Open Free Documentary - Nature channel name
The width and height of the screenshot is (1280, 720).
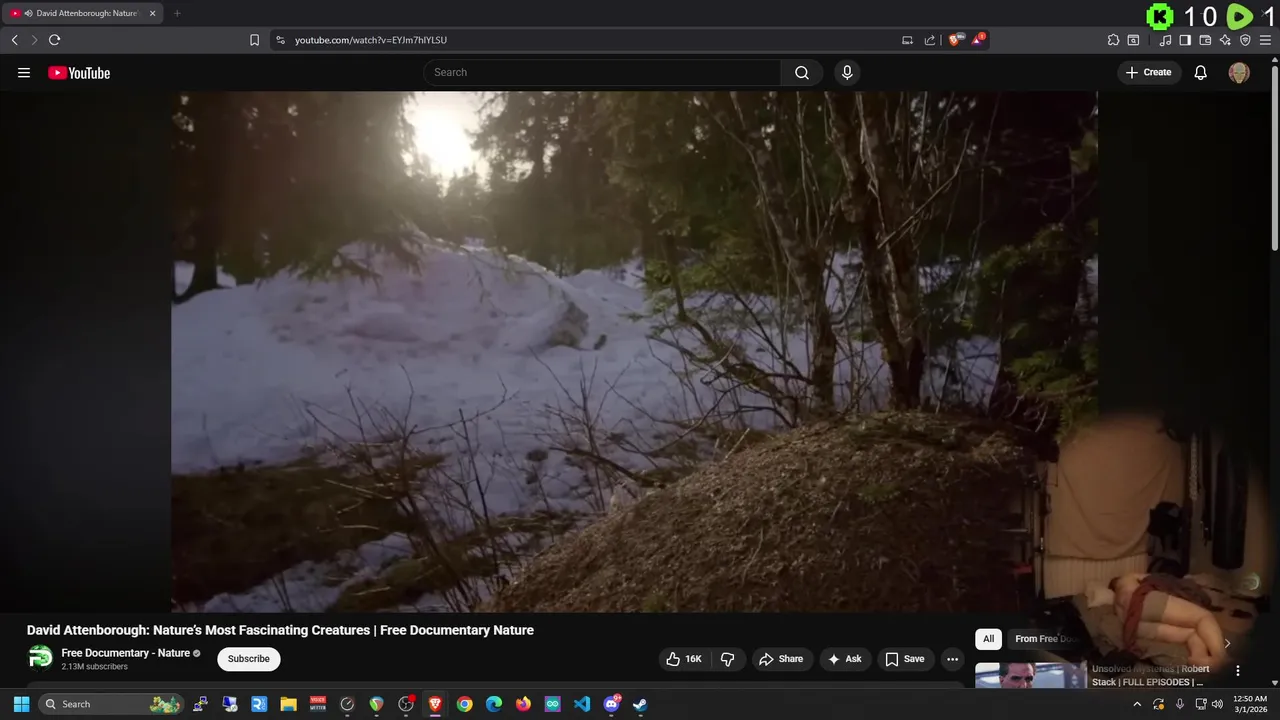pyautogui.click(x=125, y=653)
